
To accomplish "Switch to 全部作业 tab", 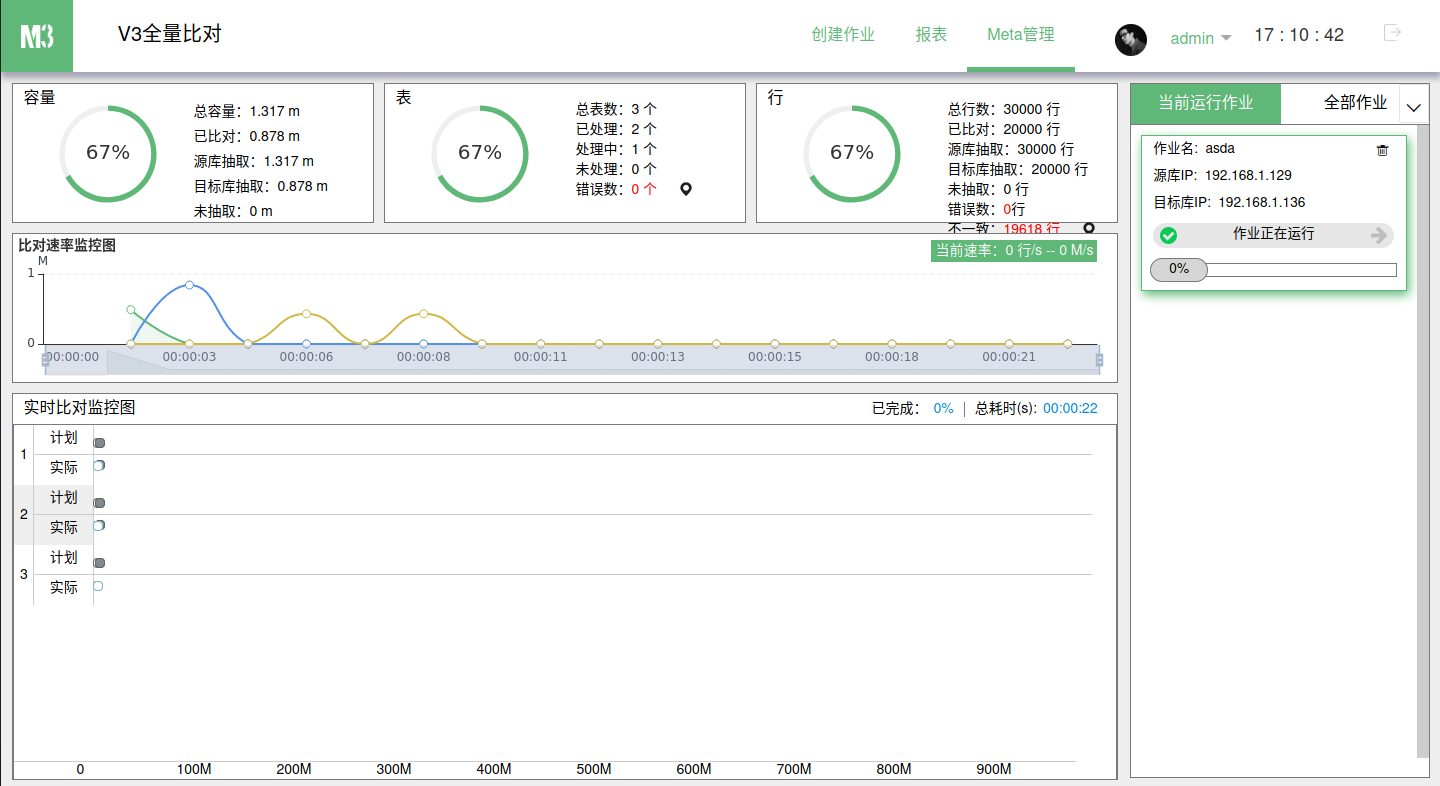I will (1355, 103).
